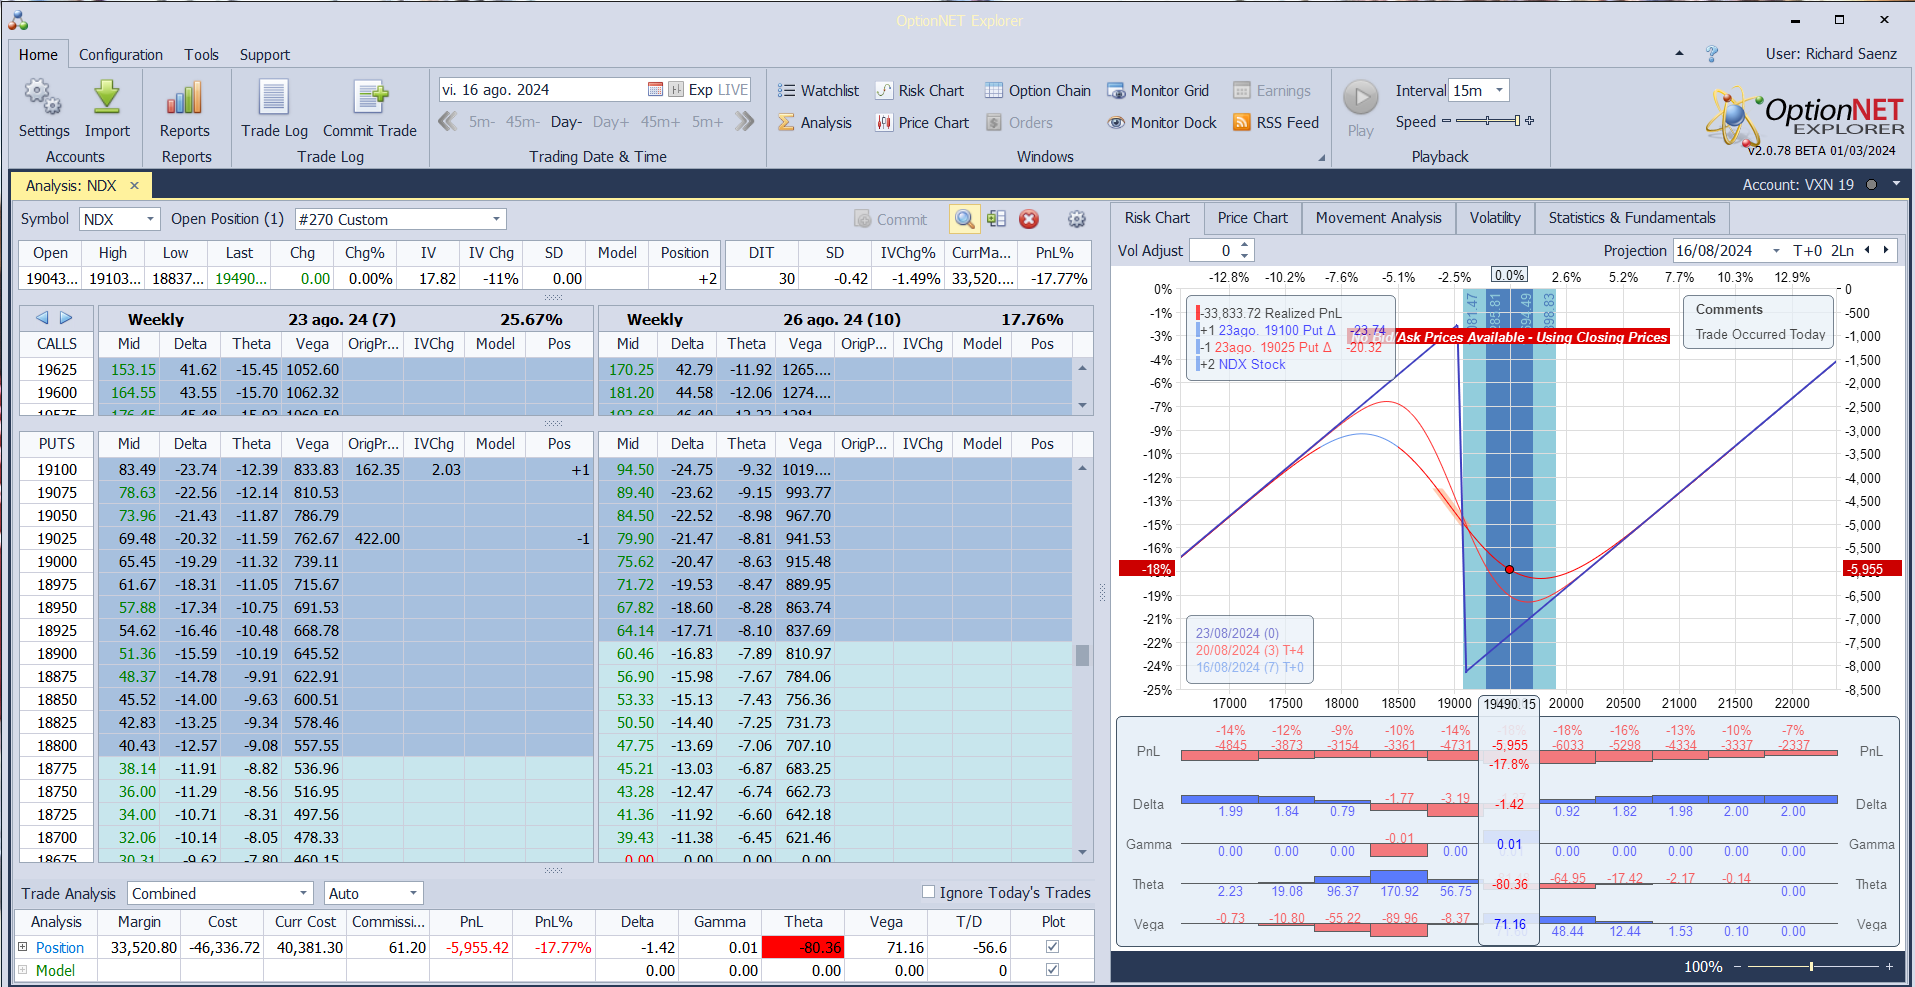This screenshot has height=987, width=1915.
Task: Open the Projection date dropdown
Action: point(1776,251)
